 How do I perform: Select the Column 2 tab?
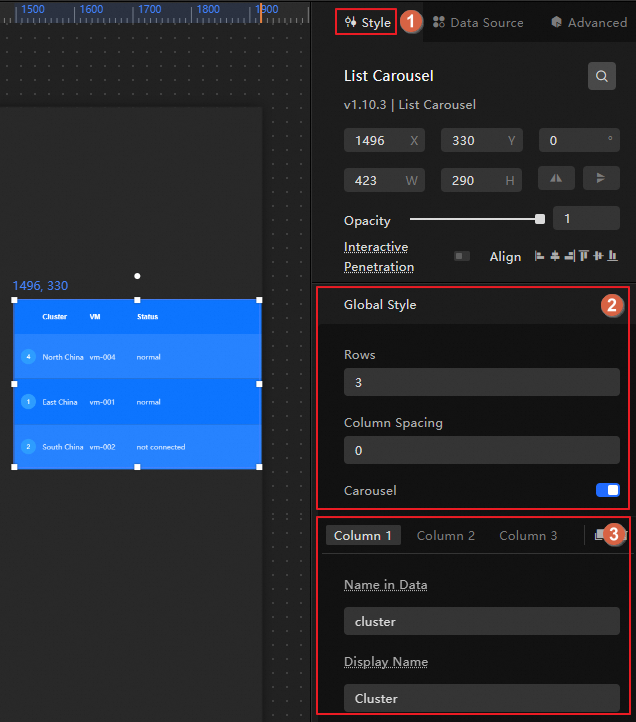point(445,536)
